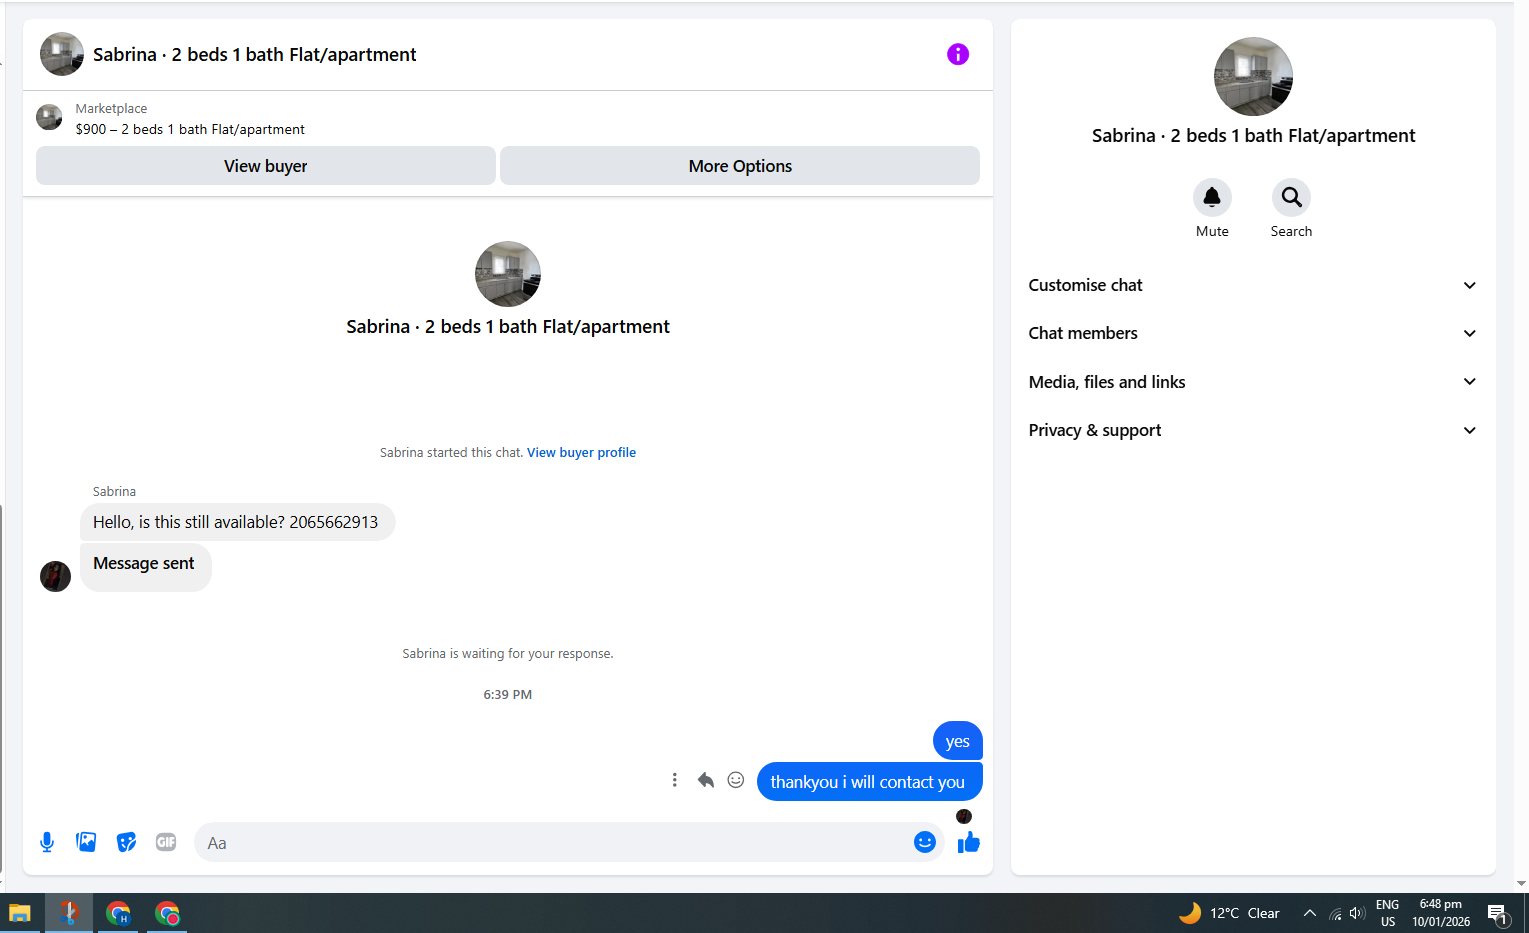Click the 6:39 PM timestamp
The height and width of the screenshot is (933, 1529).
pyautogui.click(x=508, y=694)
